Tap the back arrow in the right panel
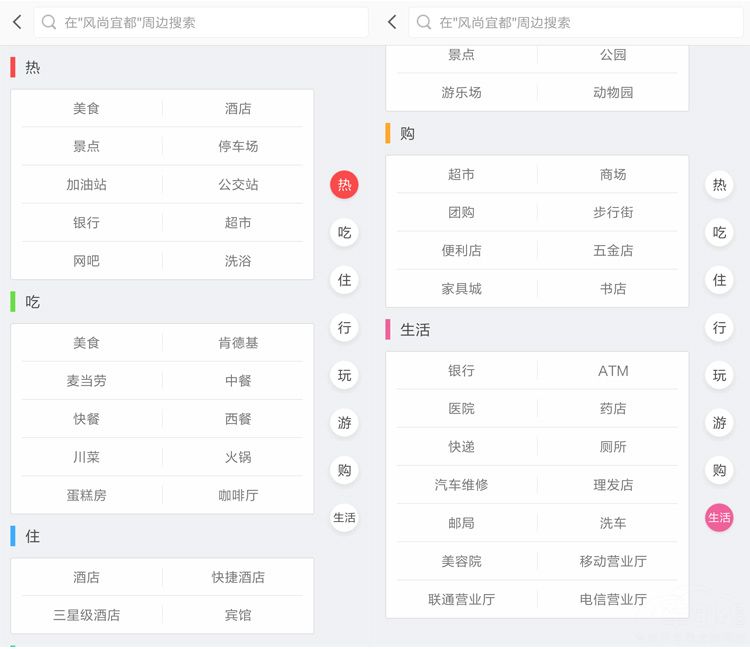The image size is (750, 649). 392,22
